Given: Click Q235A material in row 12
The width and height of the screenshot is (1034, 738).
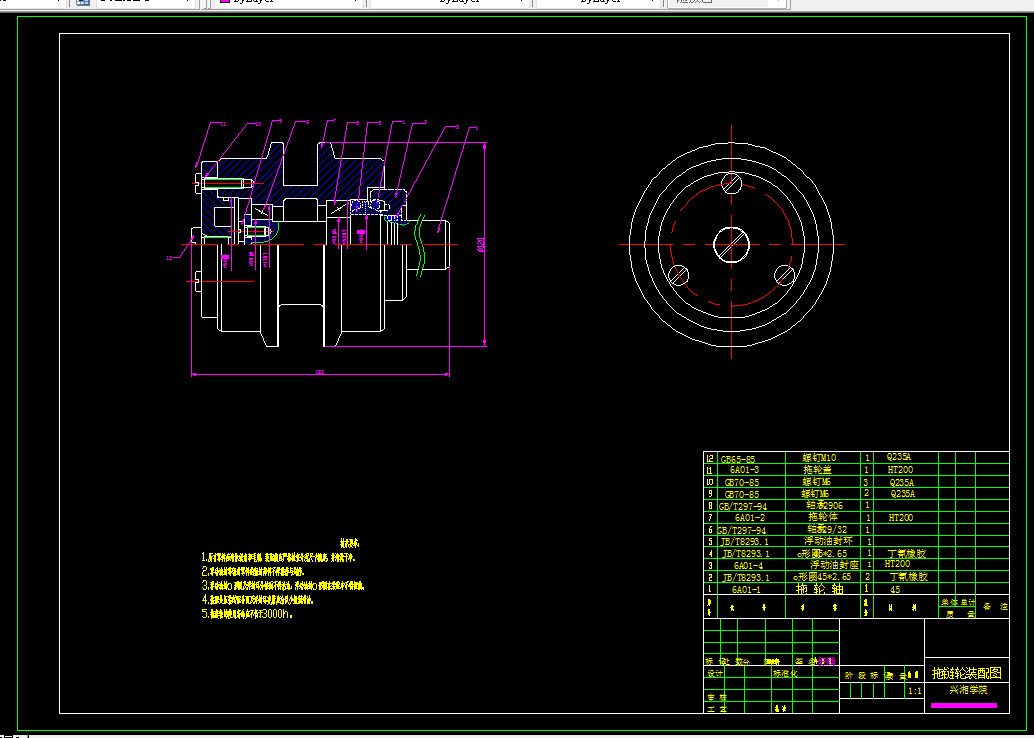Looking at the screenshot, I should click(899, 456).
